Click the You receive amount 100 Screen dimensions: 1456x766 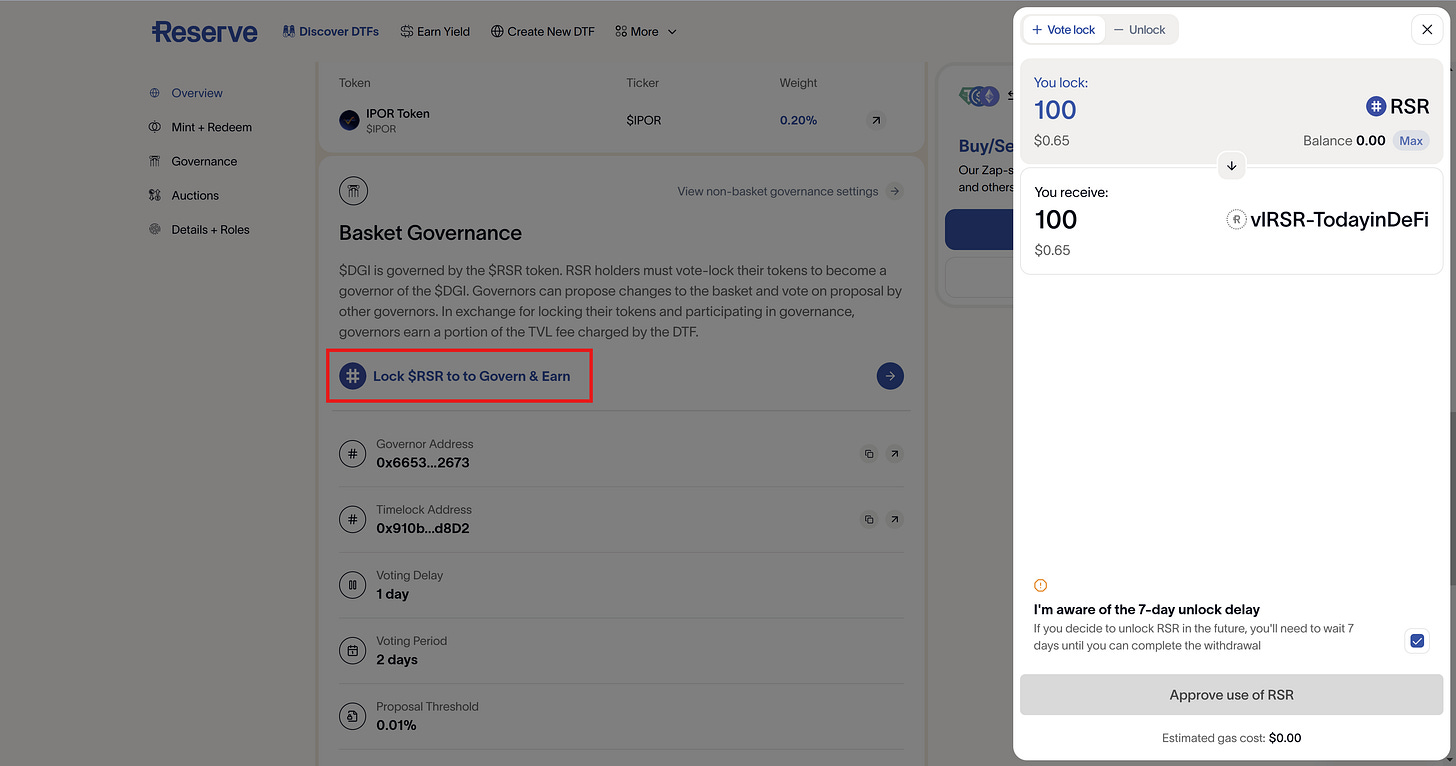click(x=1056, y=220)
